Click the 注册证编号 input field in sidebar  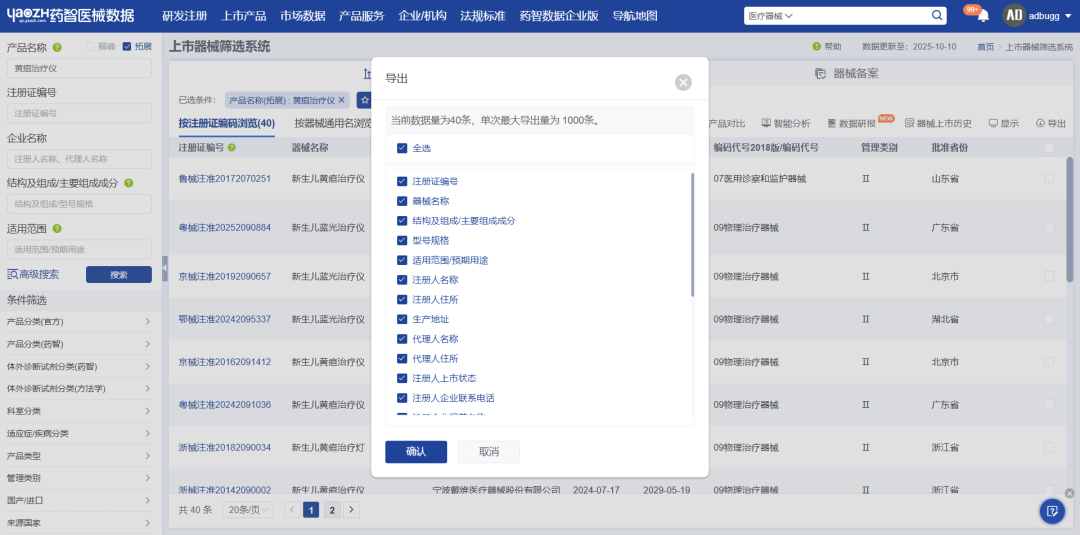pos(79,113)
